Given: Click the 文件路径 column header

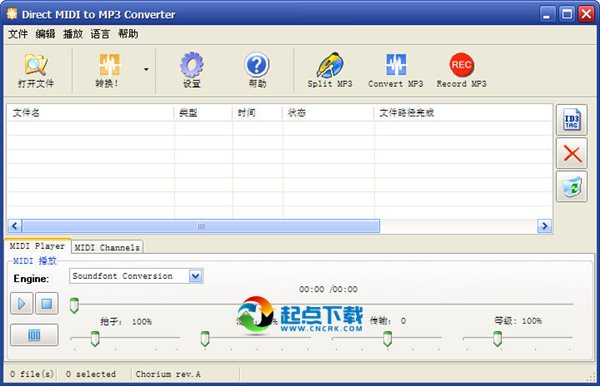Looking at the screenshot, I should 463,113.
